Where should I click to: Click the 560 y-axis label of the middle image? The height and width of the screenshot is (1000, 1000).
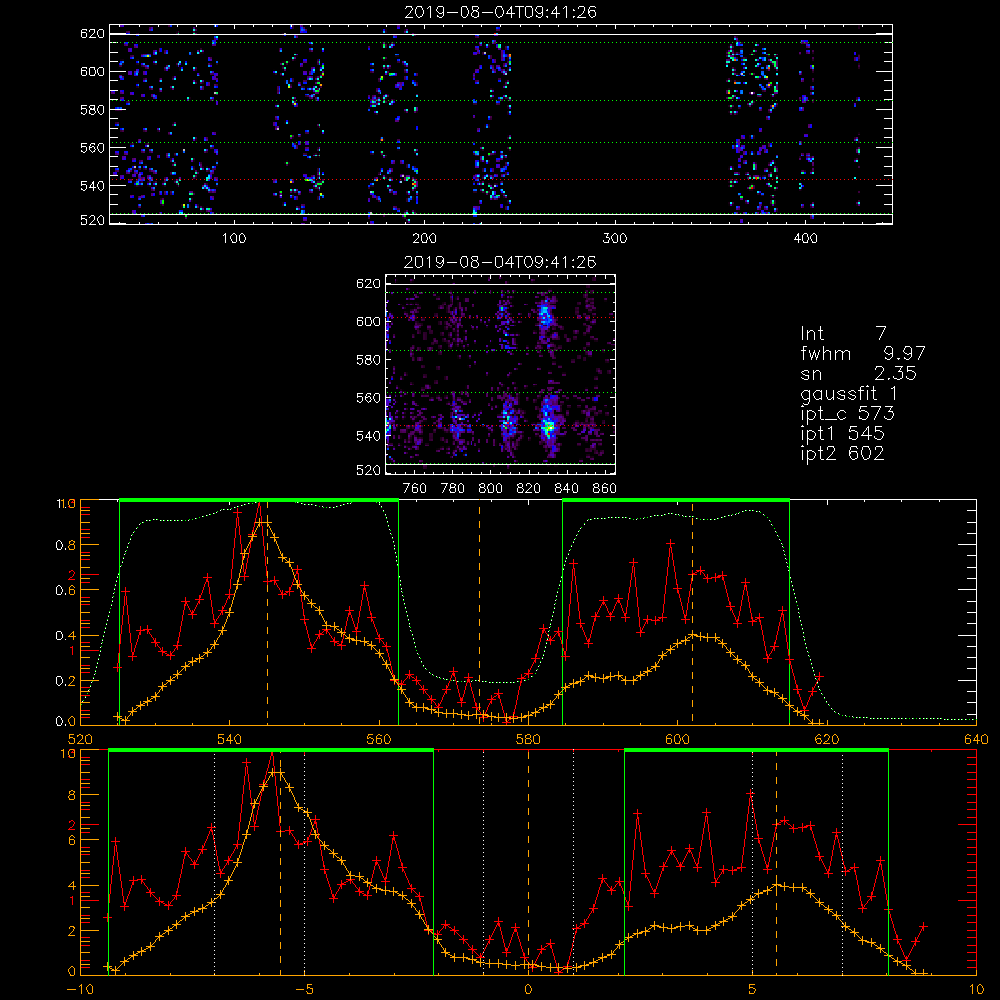pos(368,398)
